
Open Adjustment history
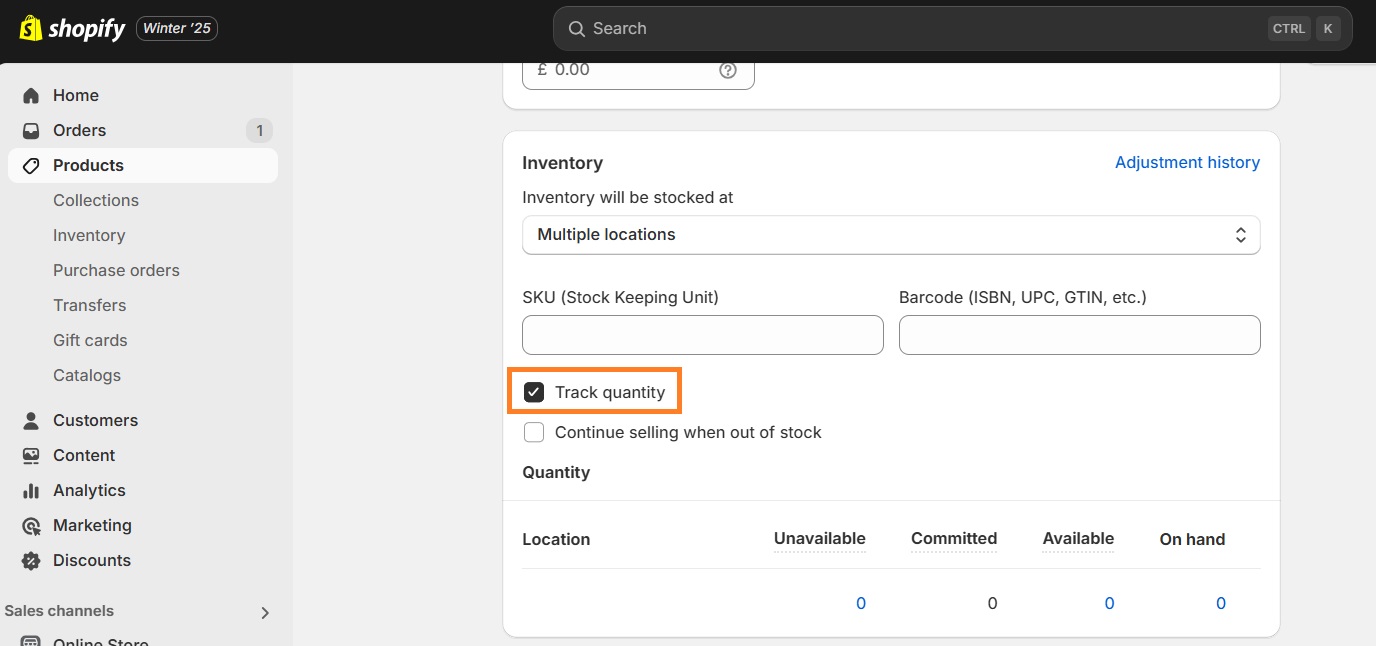point(1187,162)
